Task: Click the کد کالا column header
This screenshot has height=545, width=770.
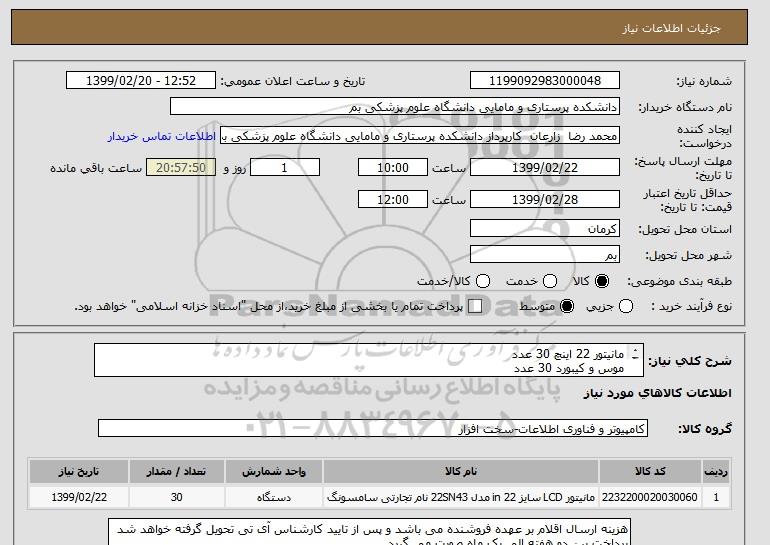Action: click(650, 471)
